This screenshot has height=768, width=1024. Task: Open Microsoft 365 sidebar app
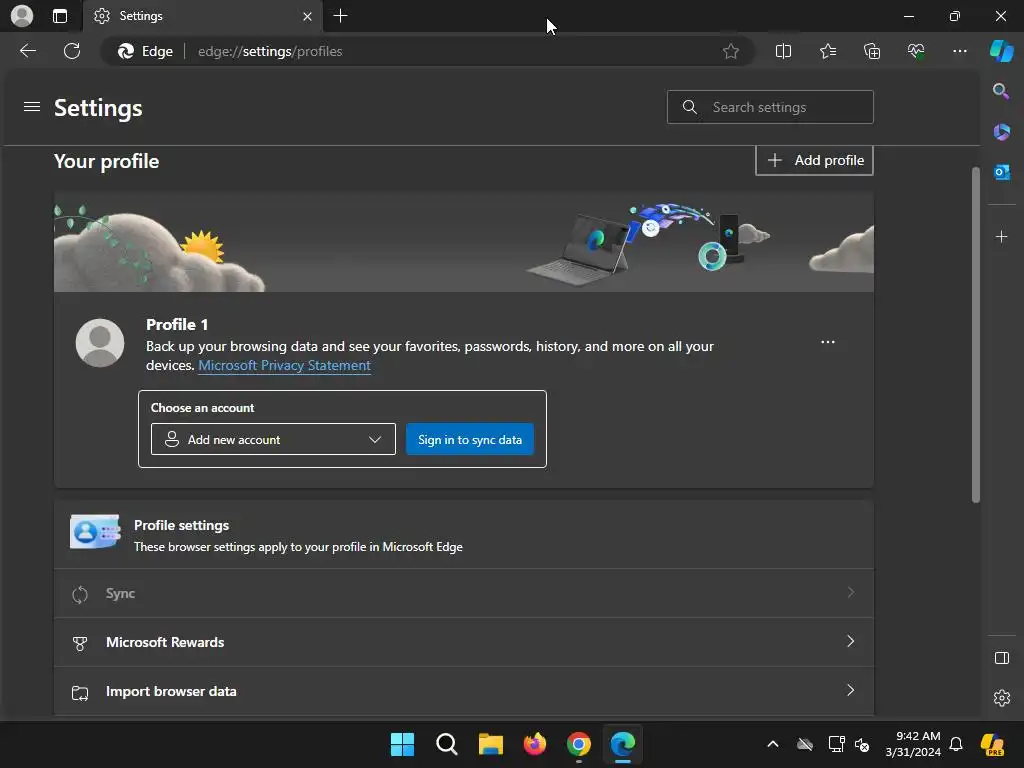point(1001,131)
